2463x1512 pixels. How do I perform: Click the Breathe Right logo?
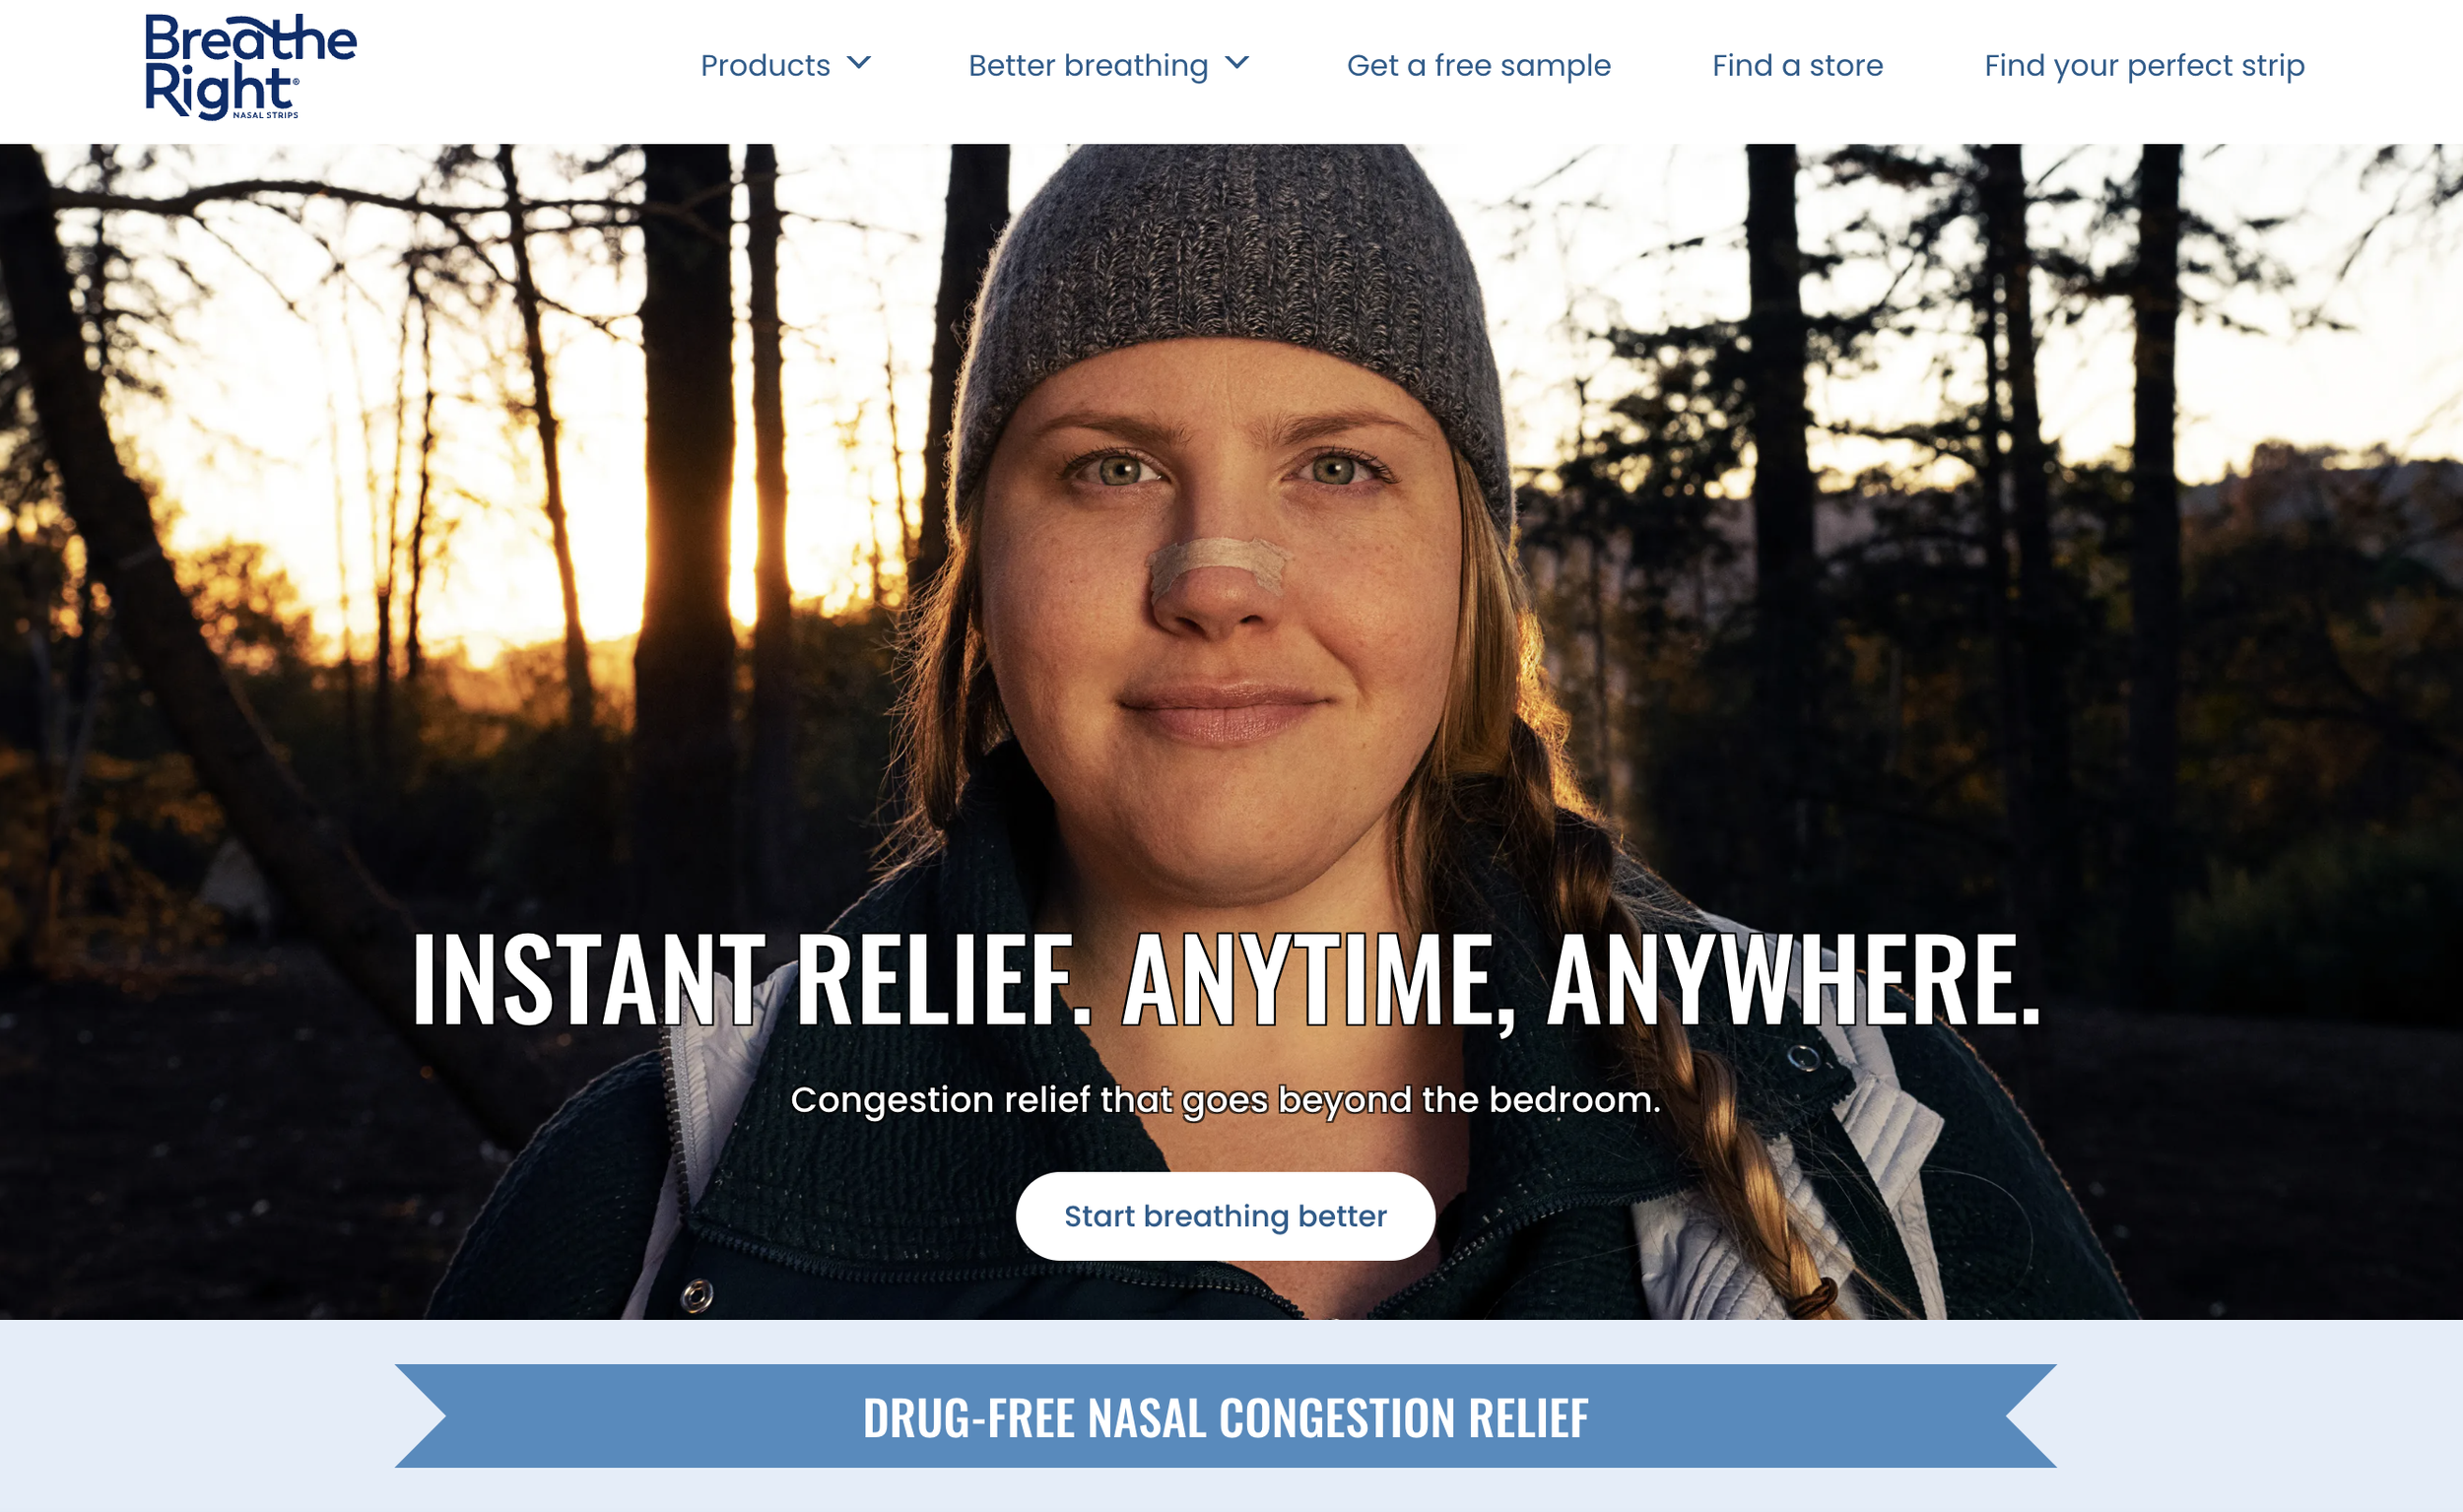pos(251,67)
